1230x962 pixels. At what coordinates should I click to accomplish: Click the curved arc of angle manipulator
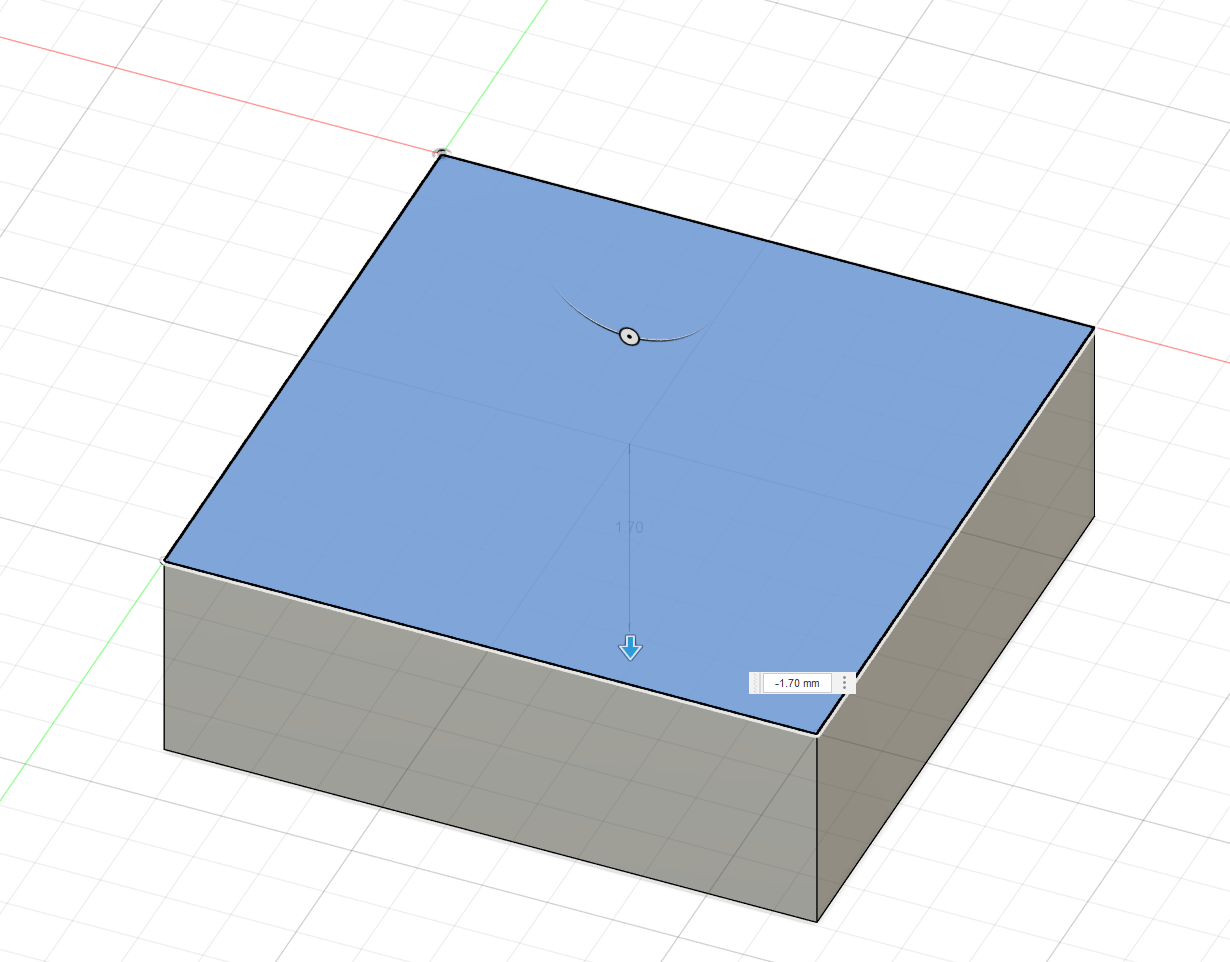[680, 335]
